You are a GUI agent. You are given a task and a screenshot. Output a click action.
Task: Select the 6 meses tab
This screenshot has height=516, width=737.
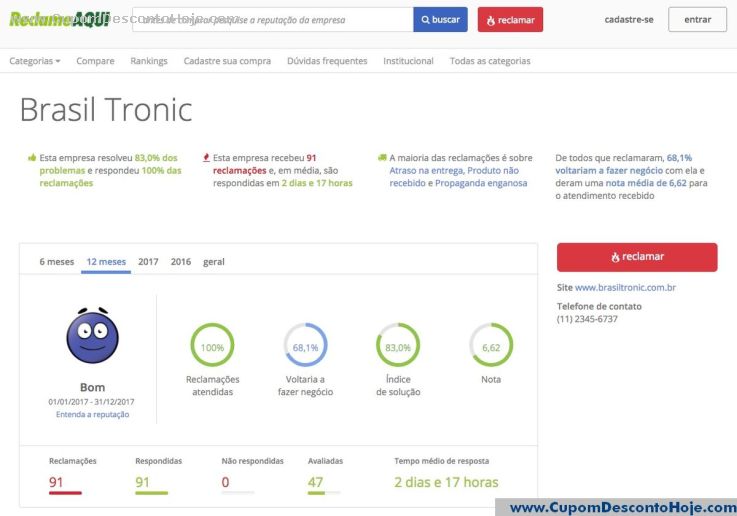click(56, 262)
